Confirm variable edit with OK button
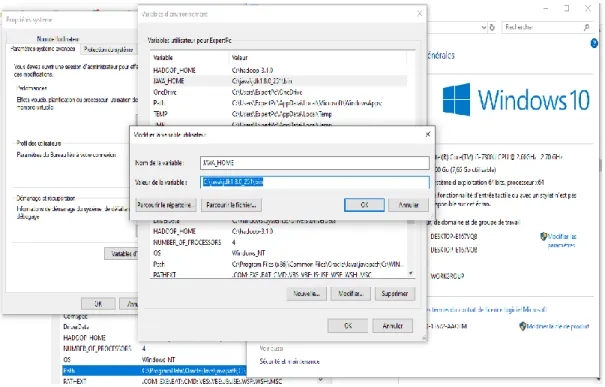This screenshot has width=605, height=387. pos(364,205)
